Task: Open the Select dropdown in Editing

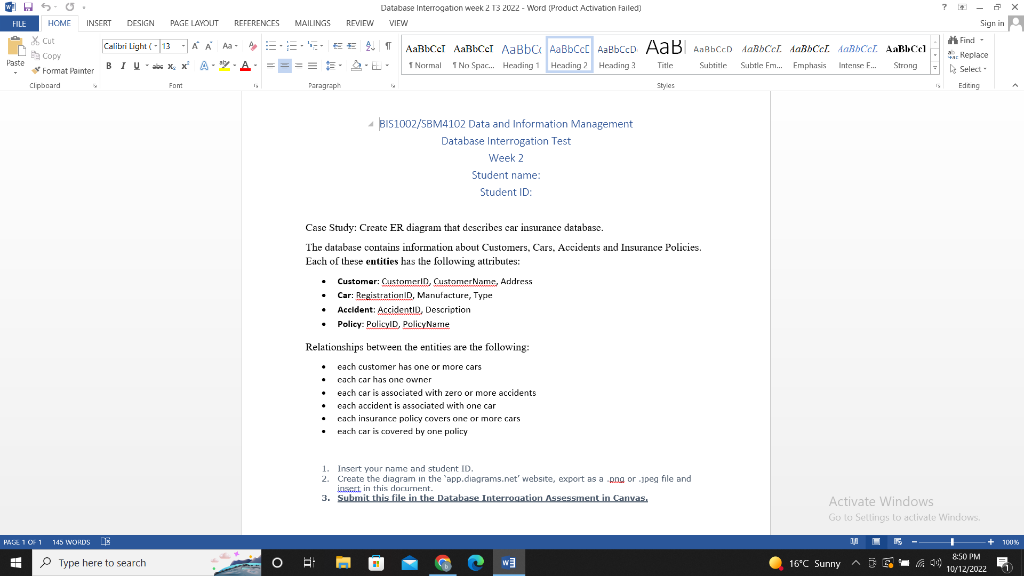Action: coord(968,69)
